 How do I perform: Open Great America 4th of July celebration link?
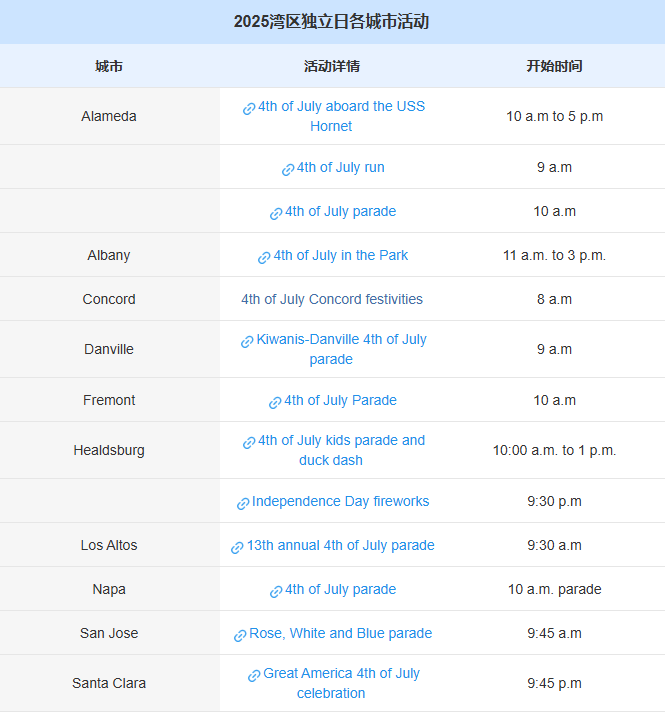point(341,683)
